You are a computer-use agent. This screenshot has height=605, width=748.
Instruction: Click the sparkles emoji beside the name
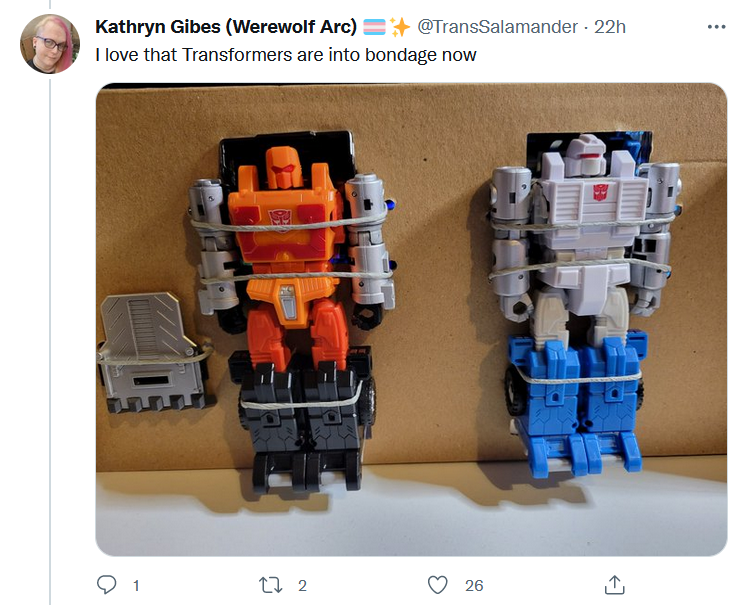[x=400, y=27]
